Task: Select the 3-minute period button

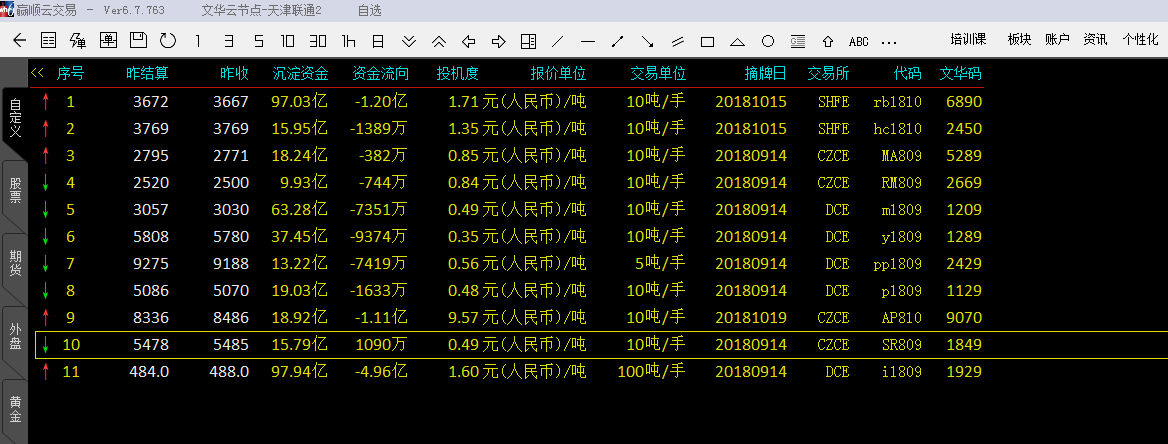Action: (228, 41)
